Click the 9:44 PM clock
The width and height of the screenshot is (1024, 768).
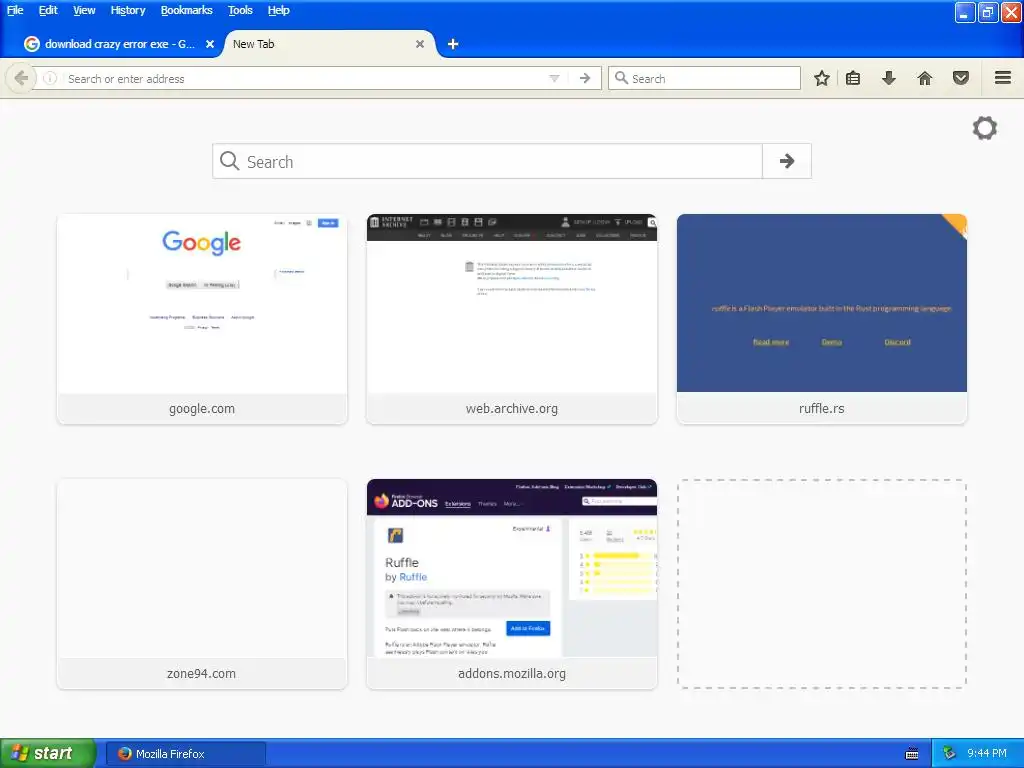(x=986, y=754)
